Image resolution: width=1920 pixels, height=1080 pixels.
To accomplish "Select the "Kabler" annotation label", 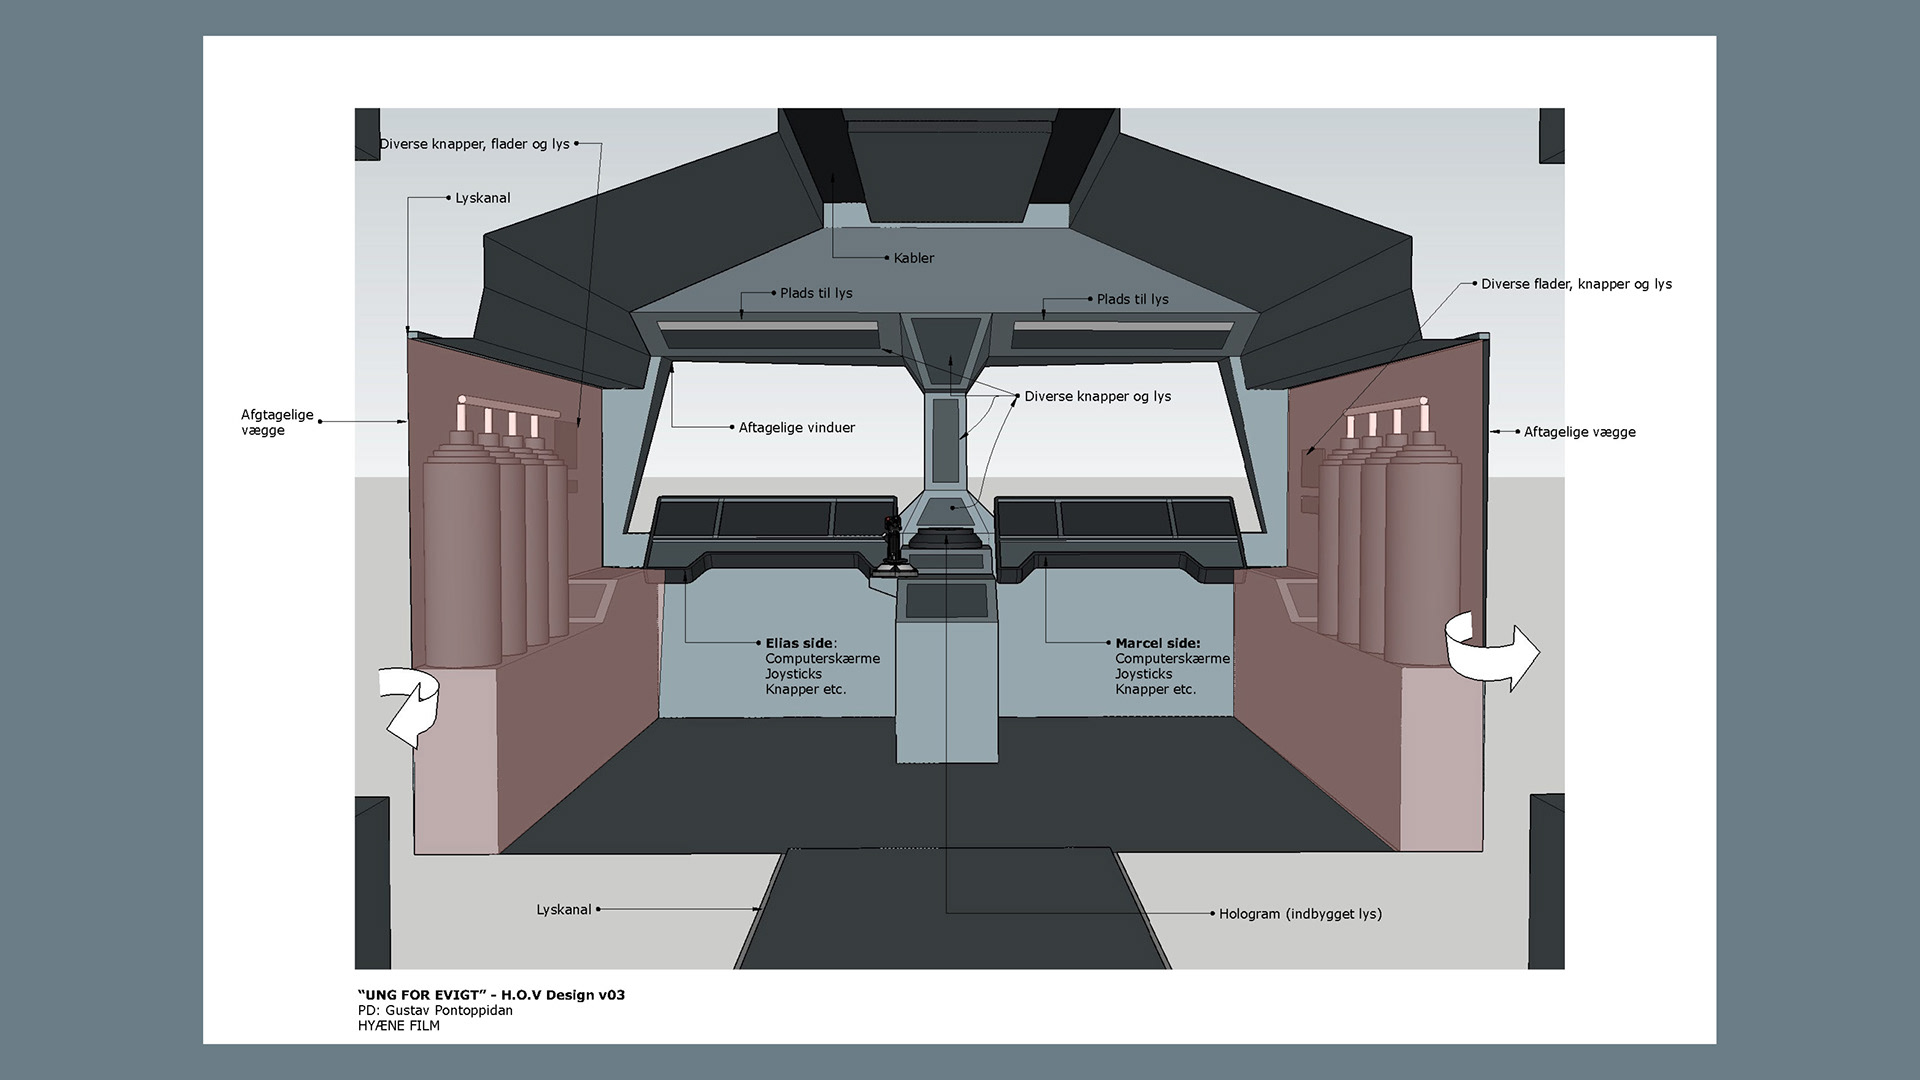I will pos(913,258).
